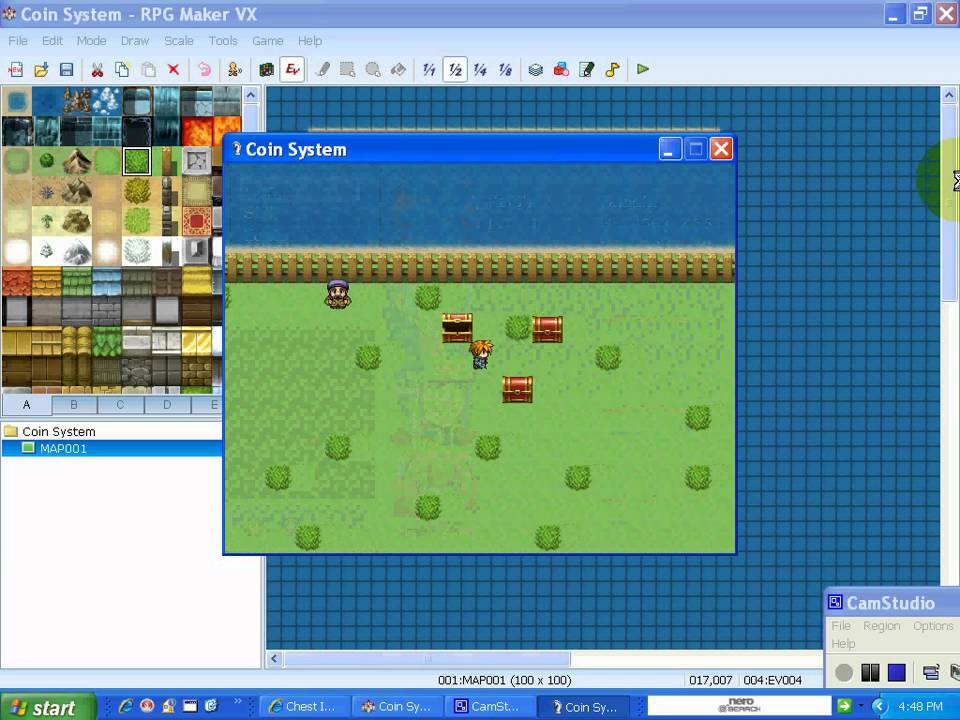Copy selection using the toolbar copy icon

122,69
